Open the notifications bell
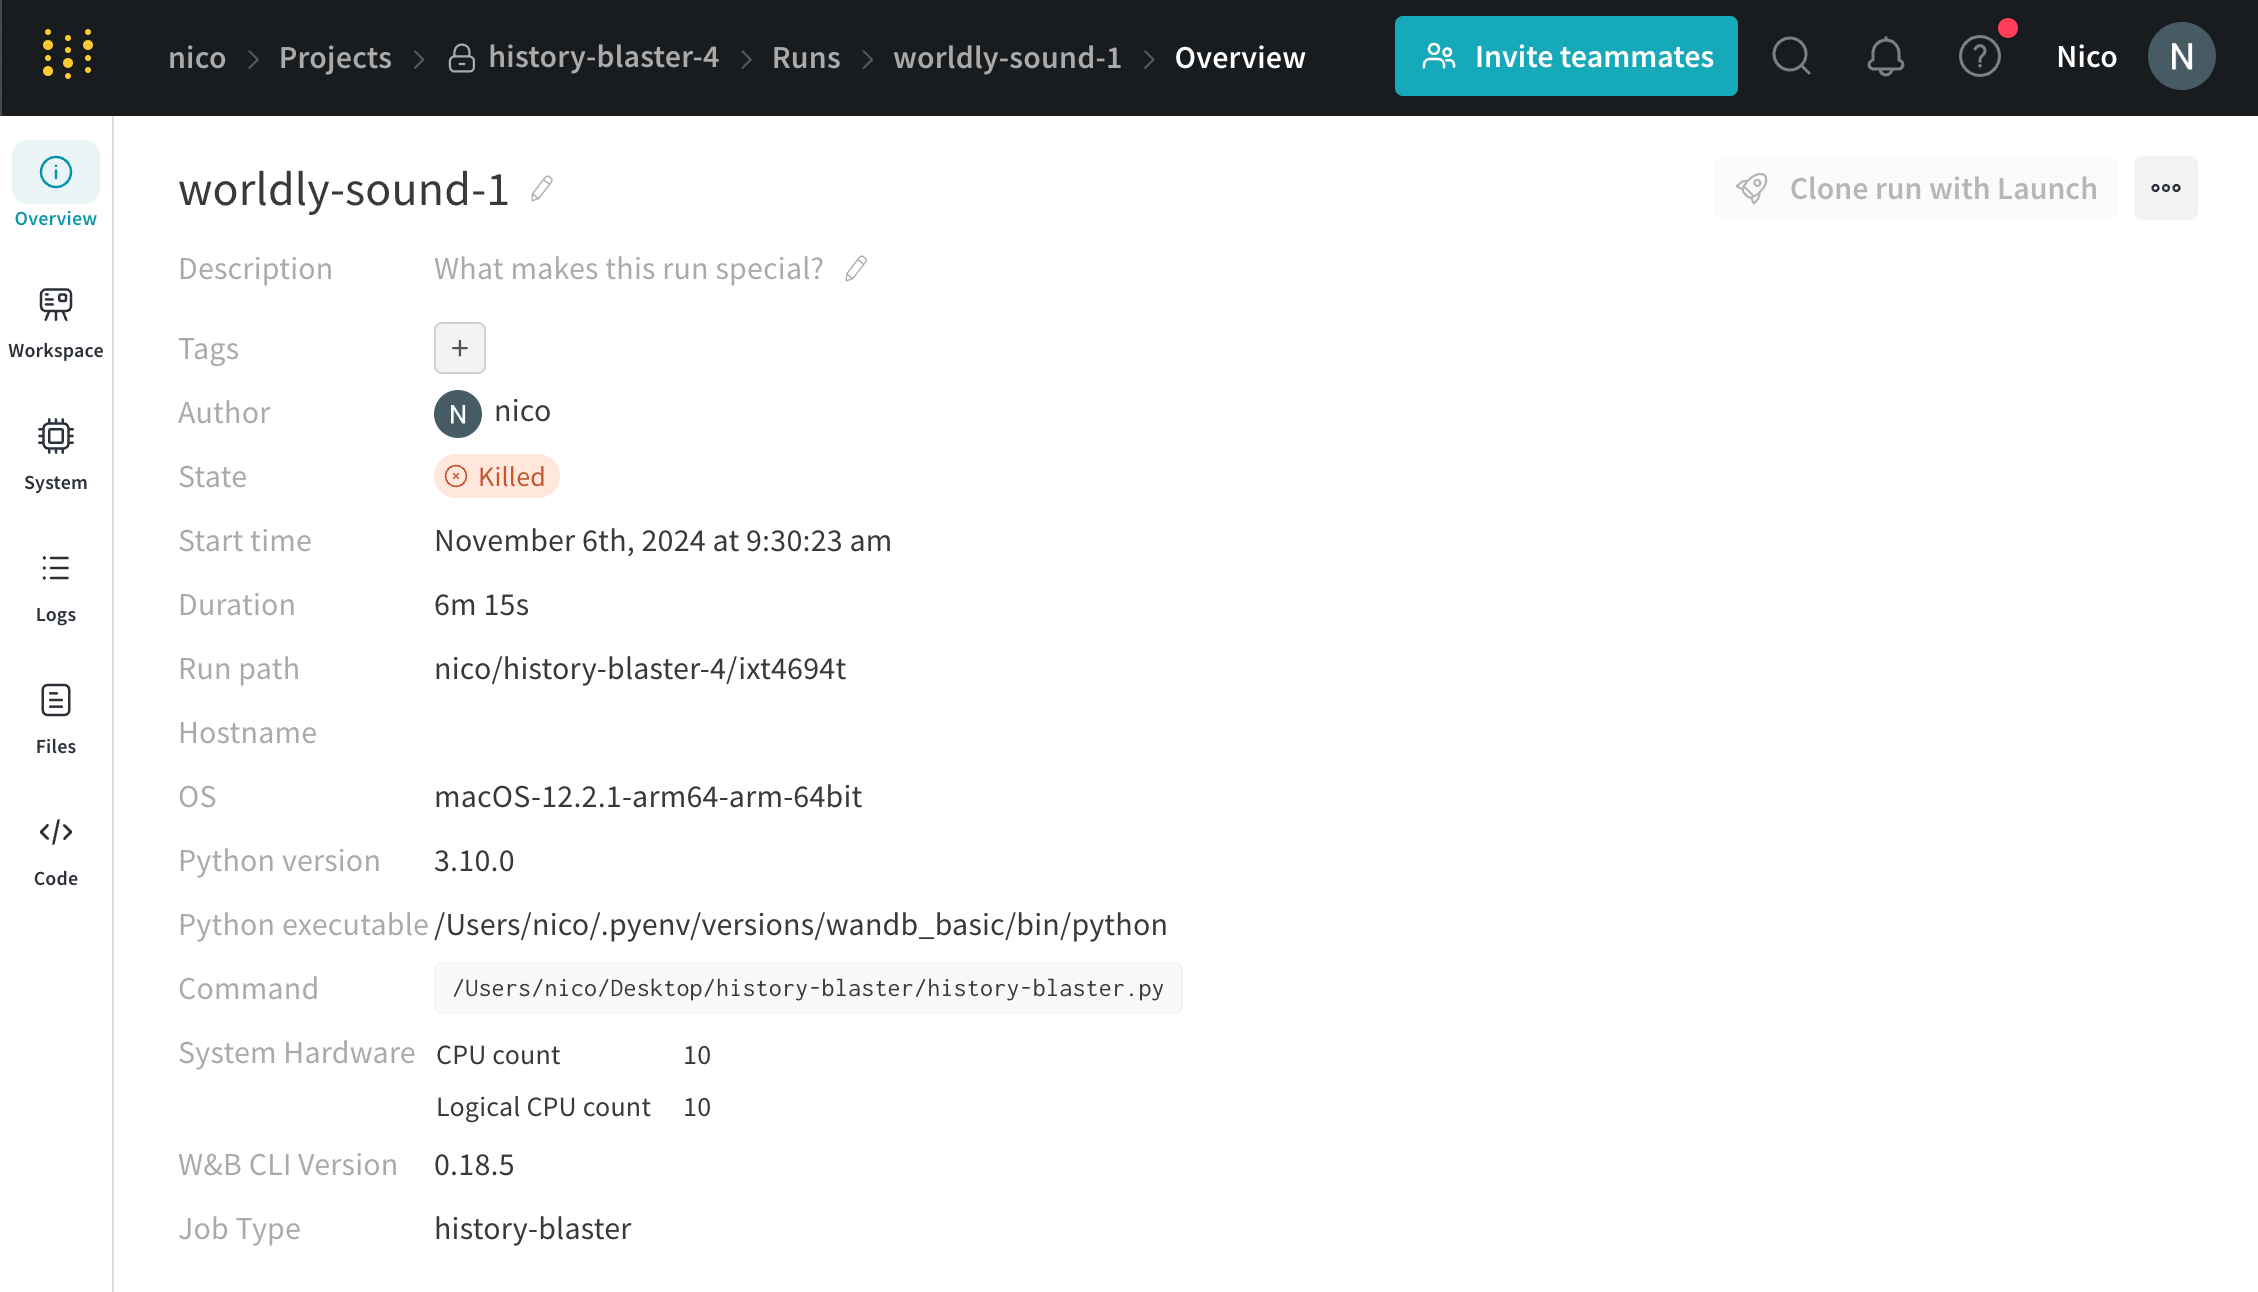 click(1885, 56)
